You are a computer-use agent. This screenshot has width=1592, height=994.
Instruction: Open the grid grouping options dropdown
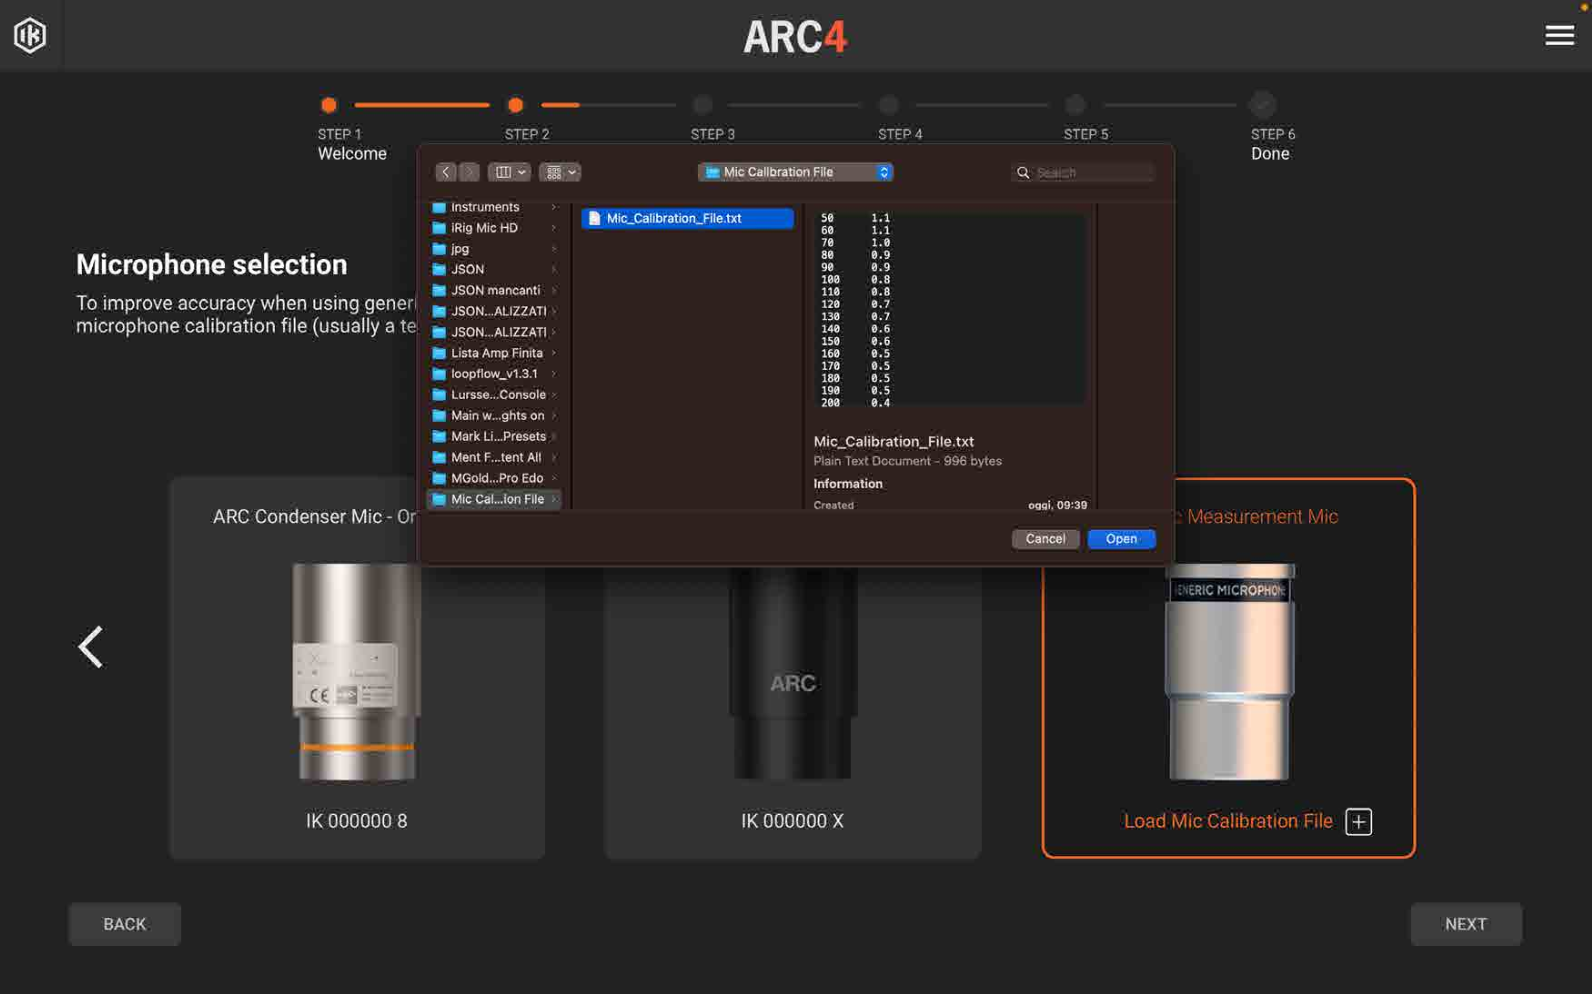(559, 172)
